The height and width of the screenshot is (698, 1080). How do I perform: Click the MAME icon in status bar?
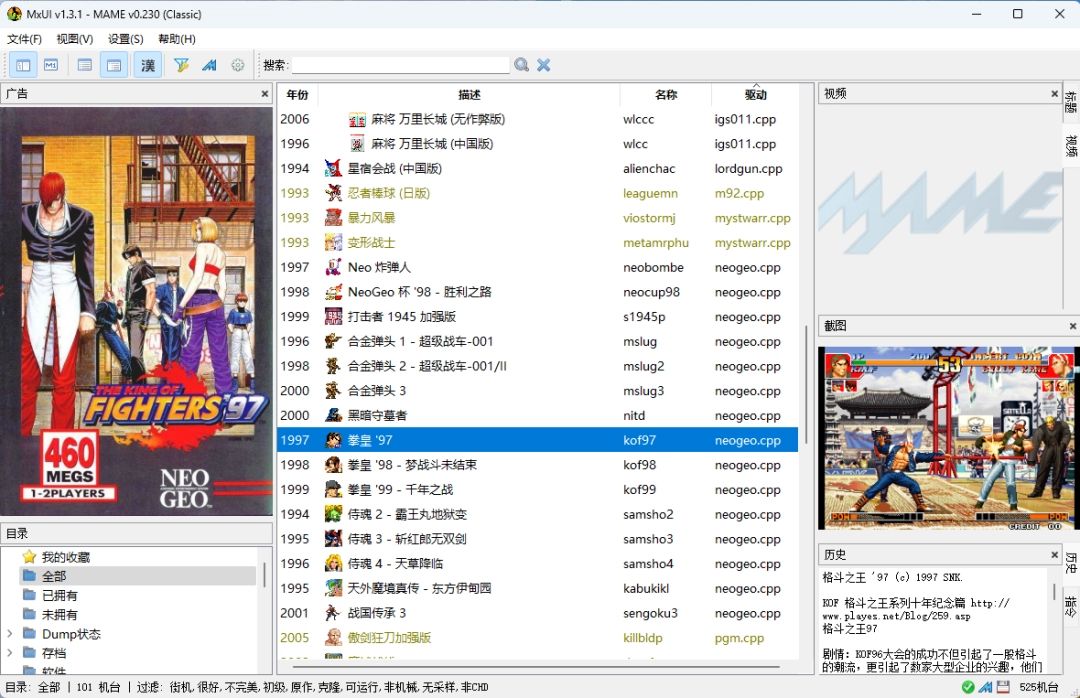coord(985,687)
